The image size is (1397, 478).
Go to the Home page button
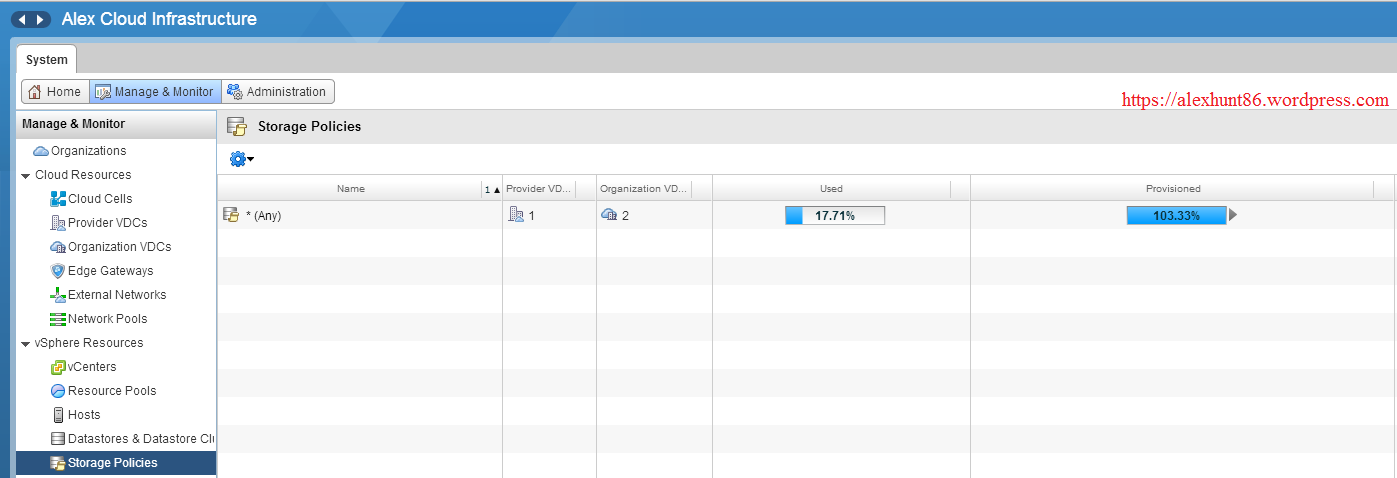point(55,92)
